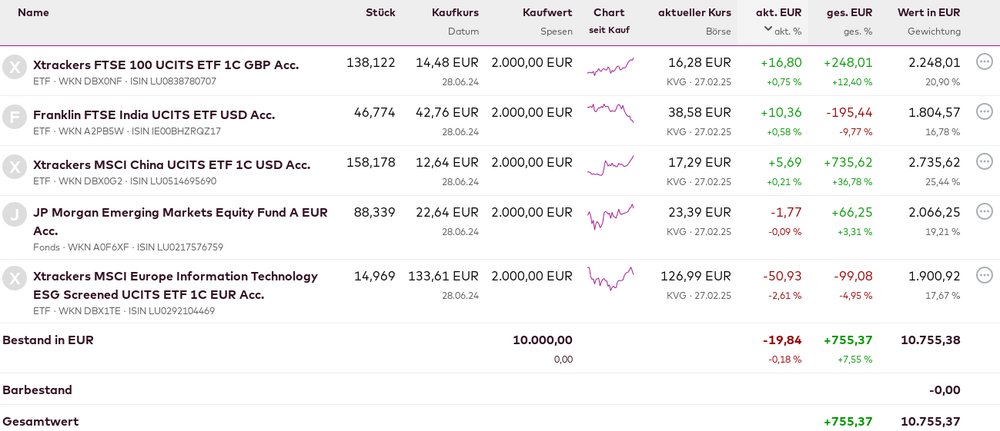Image resolution: width=1000 pixels, height=431 pixels.
Task: Open more options for Xtrackers MSCI China row
Action: pos(984,161)
